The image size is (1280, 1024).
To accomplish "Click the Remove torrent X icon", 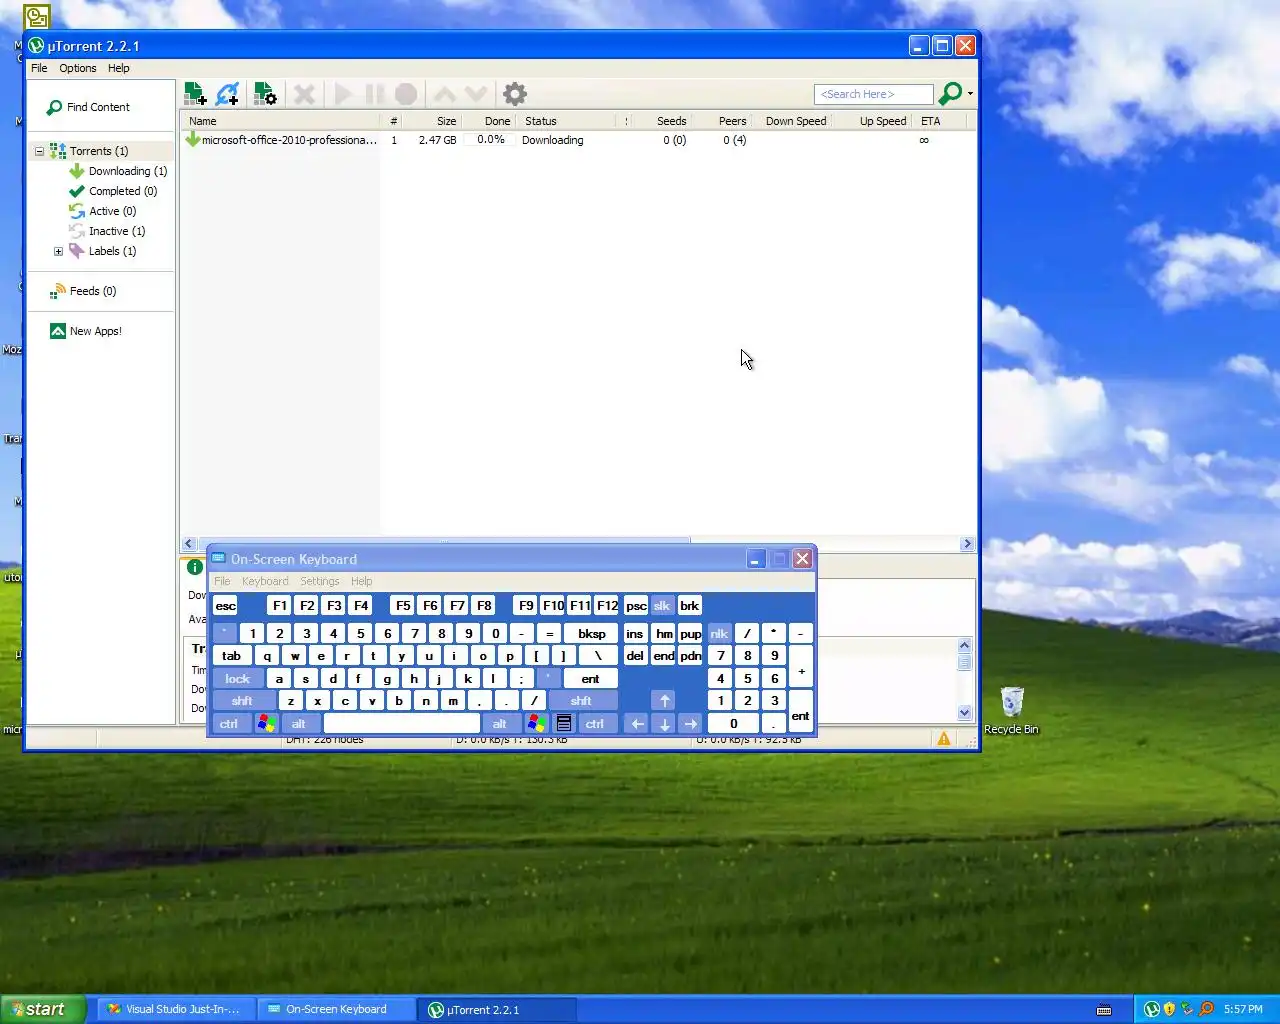I will tap(305, 94).
